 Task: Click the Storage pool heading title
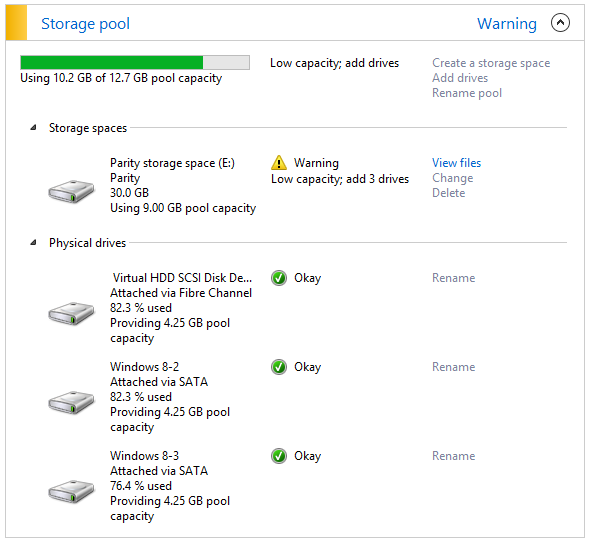(85, 23)
